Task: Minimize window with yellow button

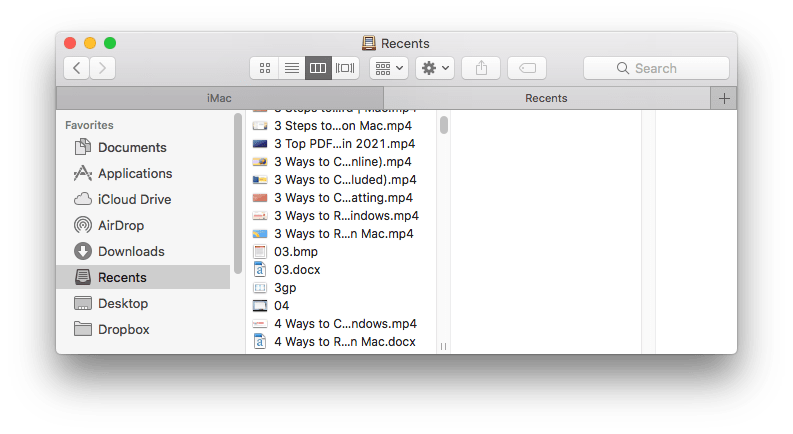Action: 90,43
